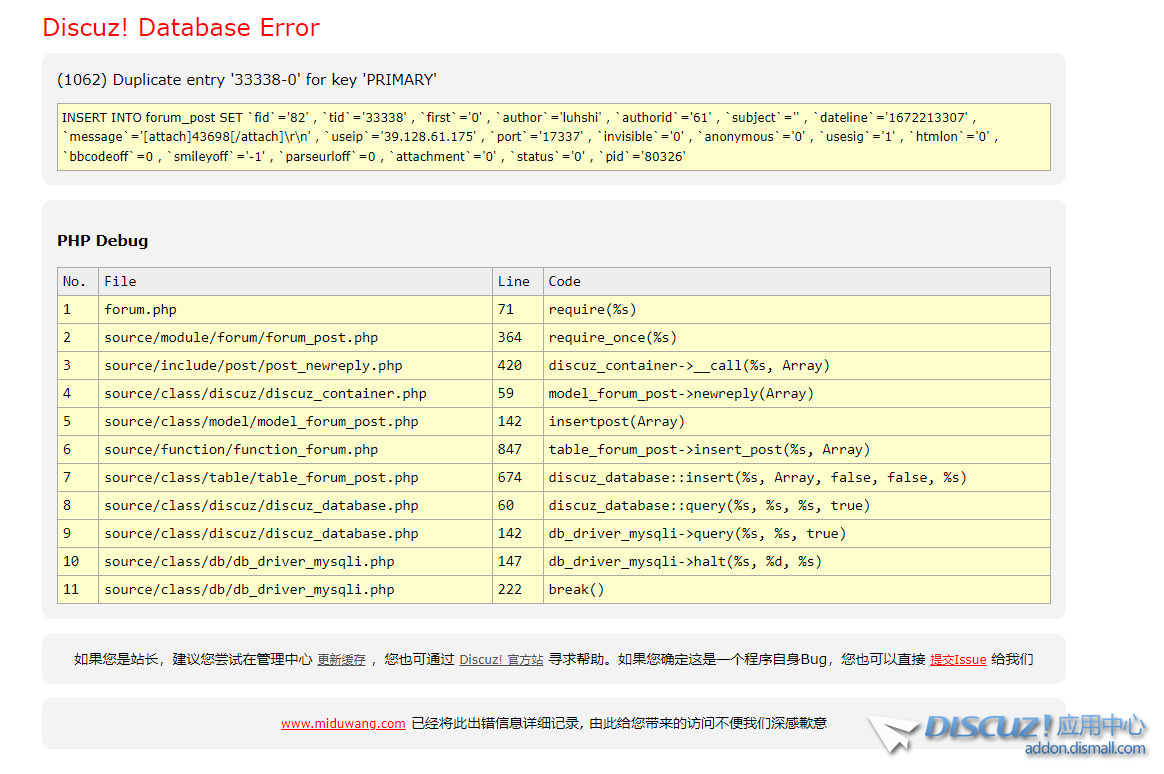
Task: Click the No. column header
Action: [78, 281]
